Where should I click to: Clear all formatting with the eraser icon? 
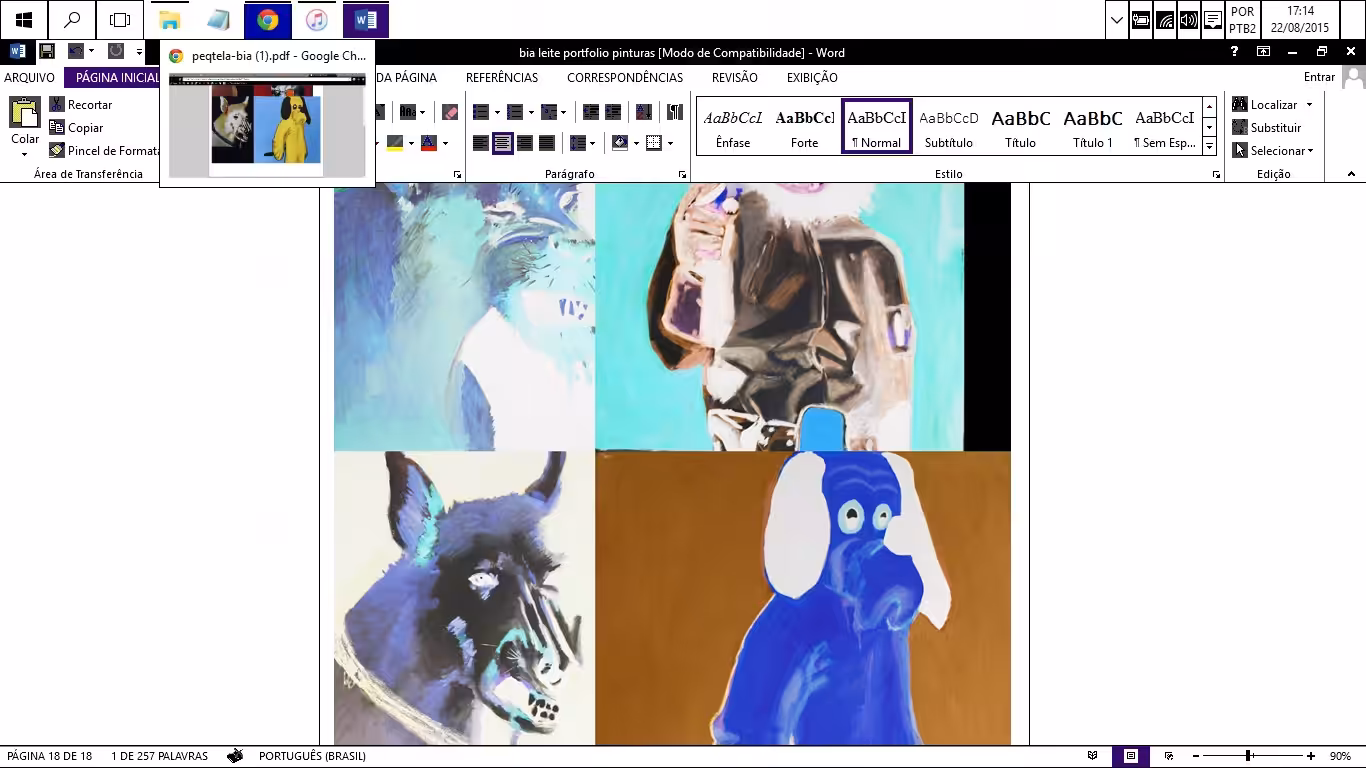(x=450, y=112)
